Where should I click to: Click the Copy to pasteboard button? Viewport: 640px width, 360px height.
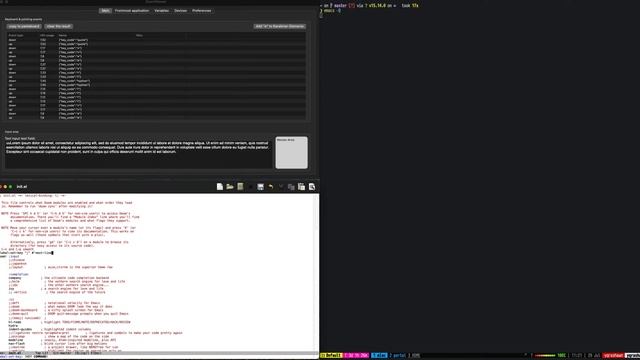[24, 26]
